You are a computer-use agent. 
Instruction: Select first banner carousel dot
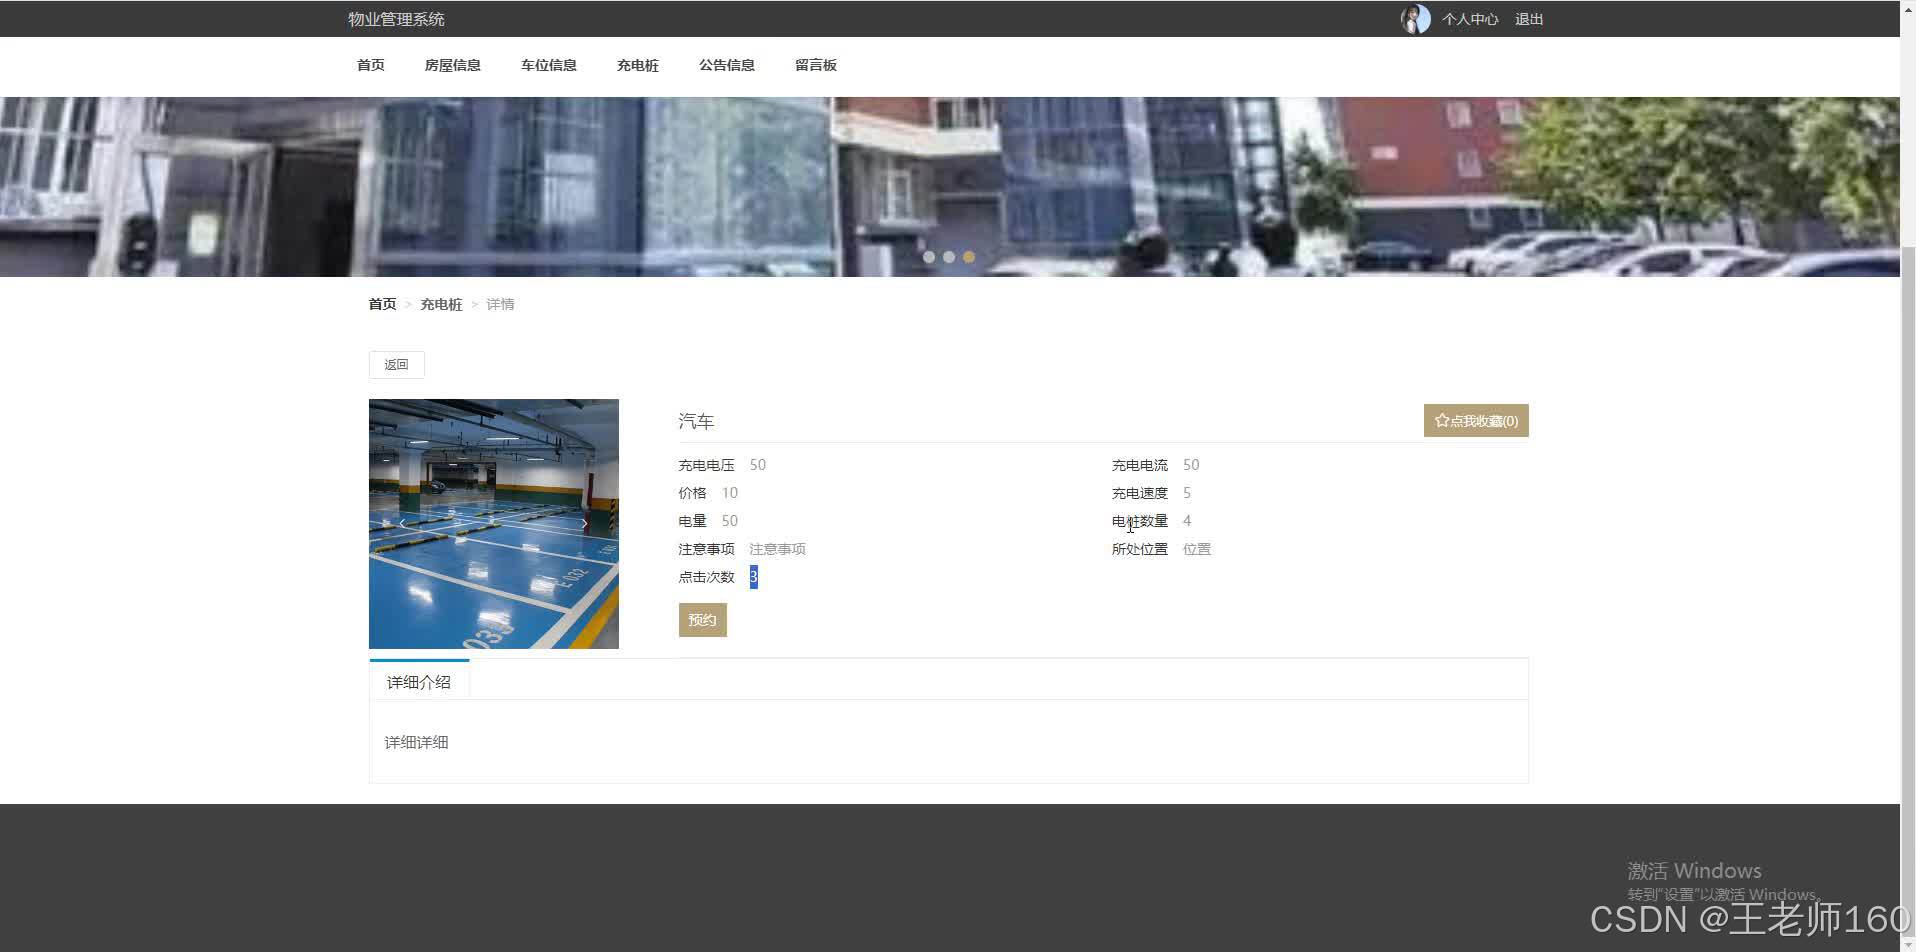(x=929, y=257)
